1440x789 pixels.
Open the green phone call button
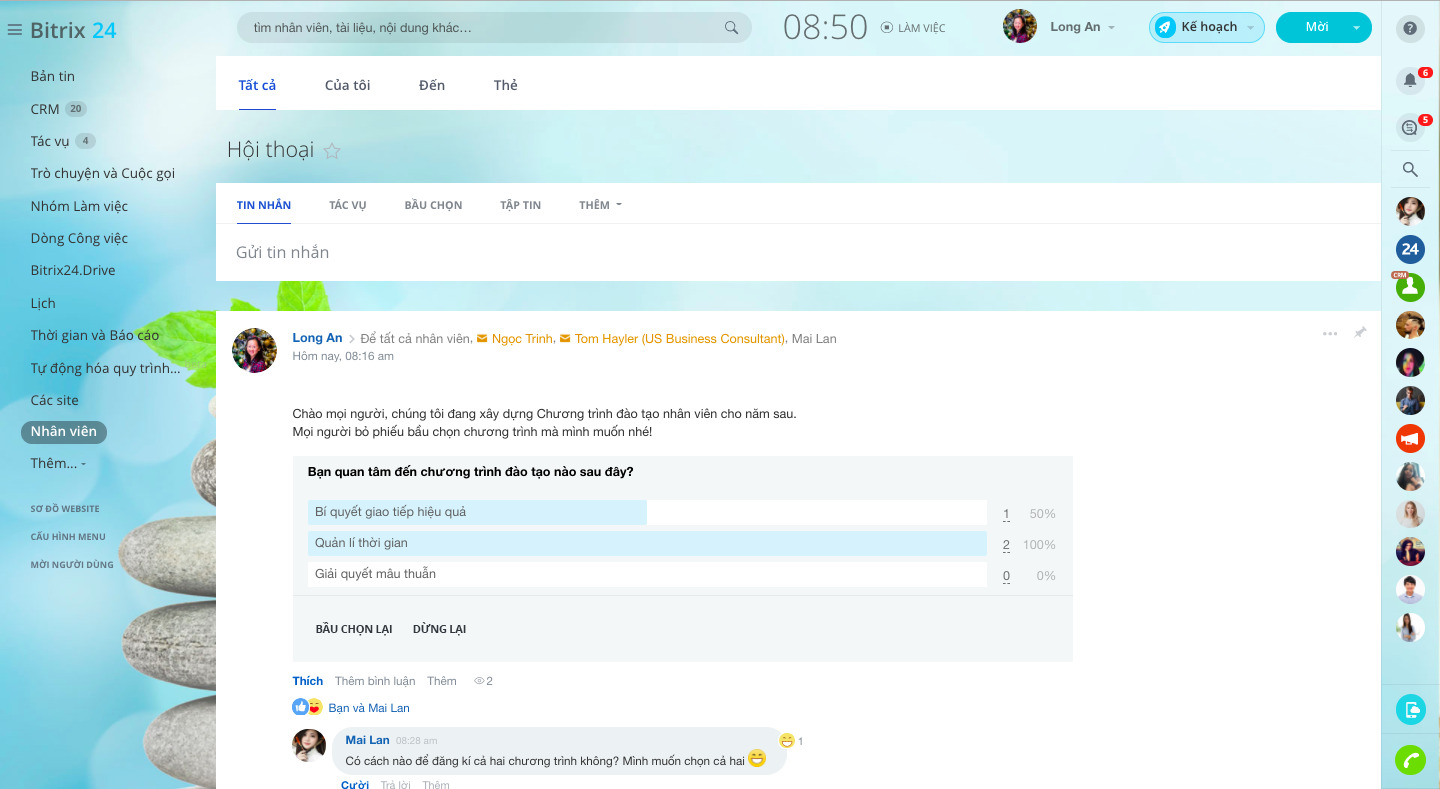pos(1410,760)
